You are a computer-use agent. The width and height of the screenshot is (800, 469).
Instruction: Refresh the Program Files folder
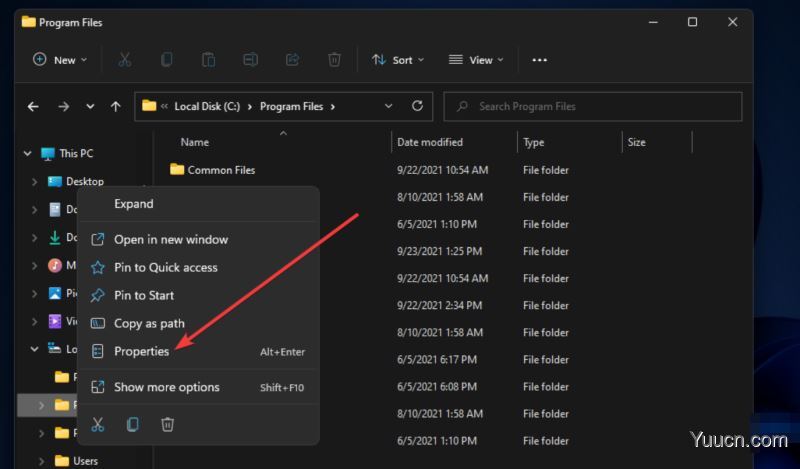(417, 106)
